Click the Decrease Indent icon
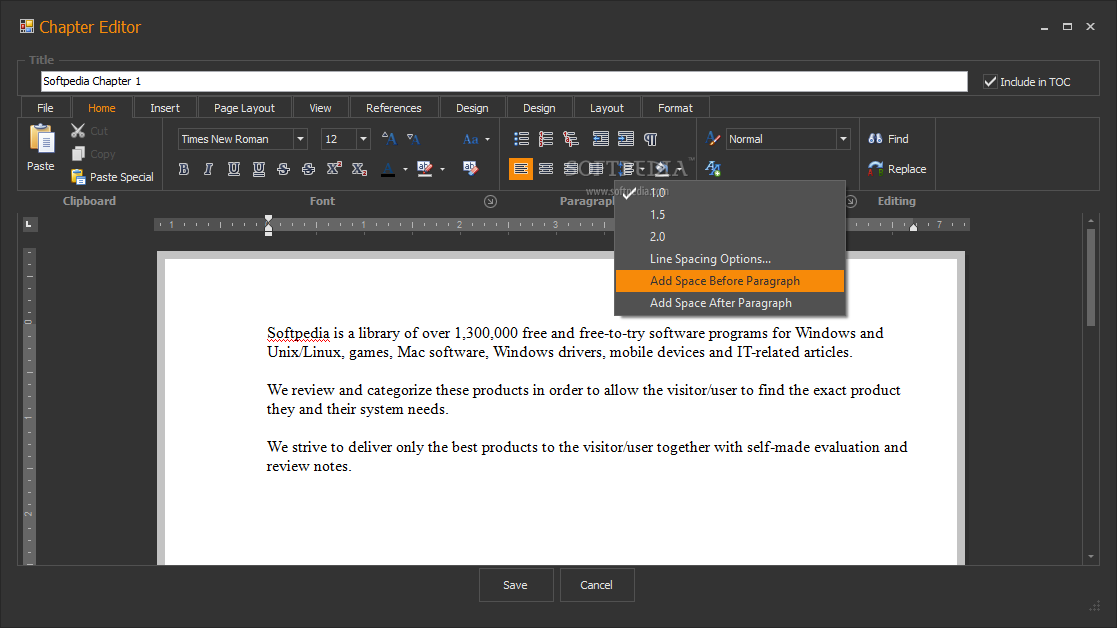 click(601, 139)
